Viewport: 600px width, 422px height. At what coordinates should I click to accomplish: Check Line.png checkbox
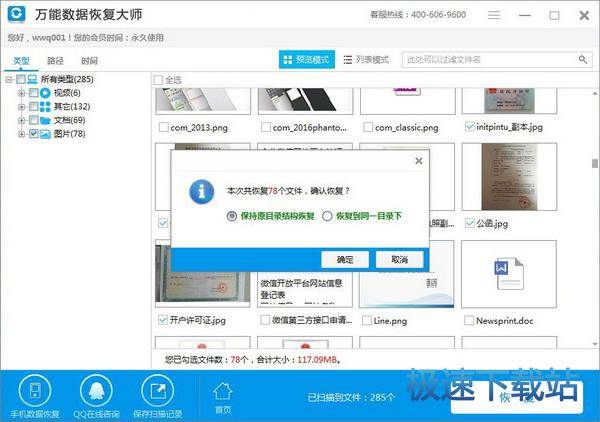point(367,320)
